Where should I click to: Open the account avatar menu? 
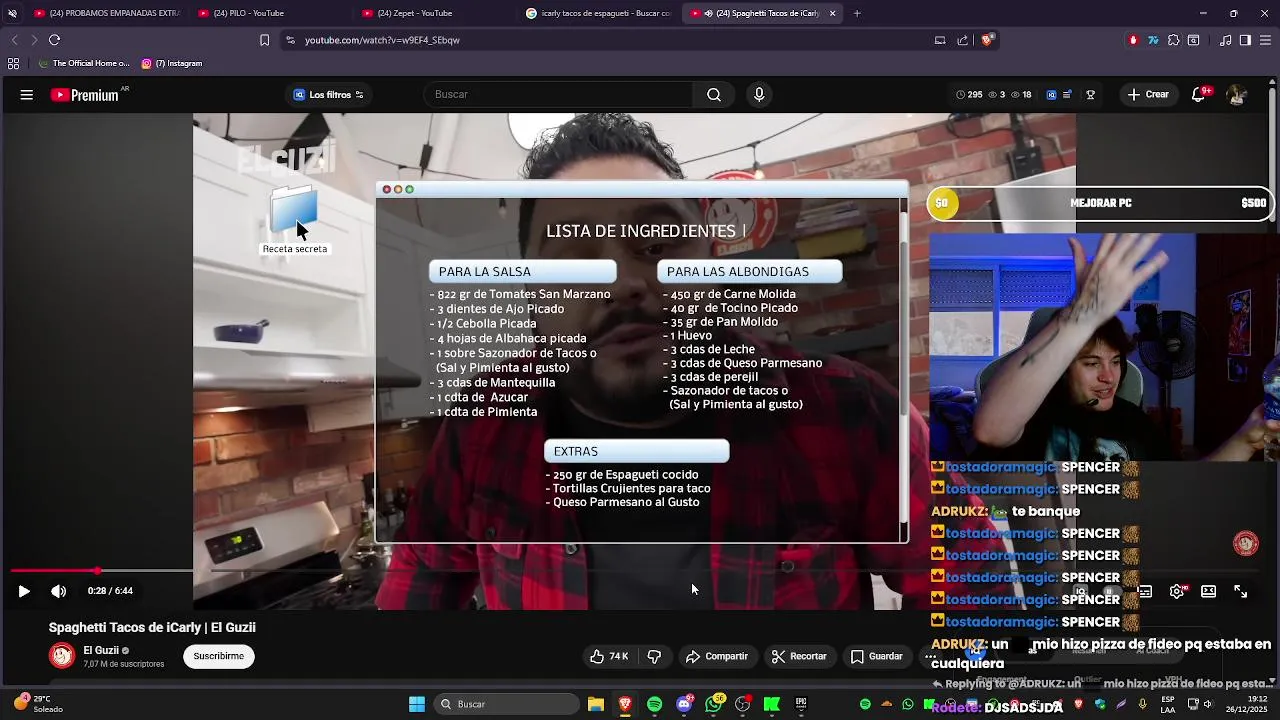(x=1237, y=94)
